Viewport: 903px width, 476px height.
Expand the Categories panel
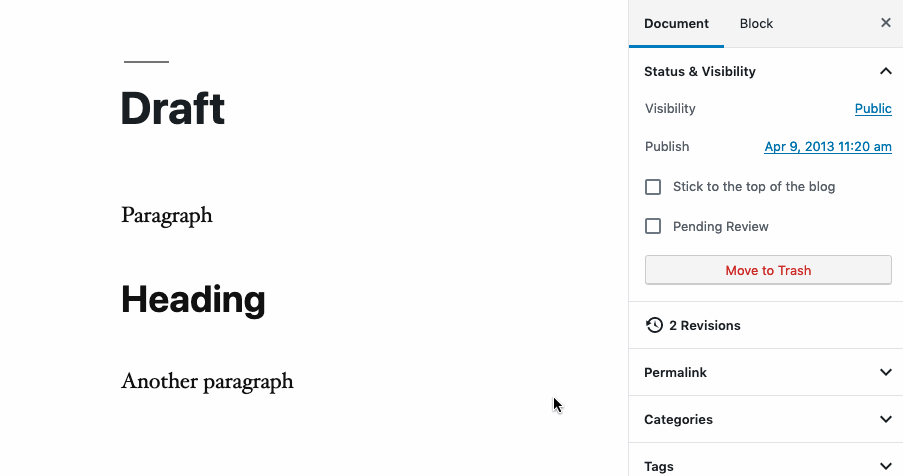[x=885, y=419]
